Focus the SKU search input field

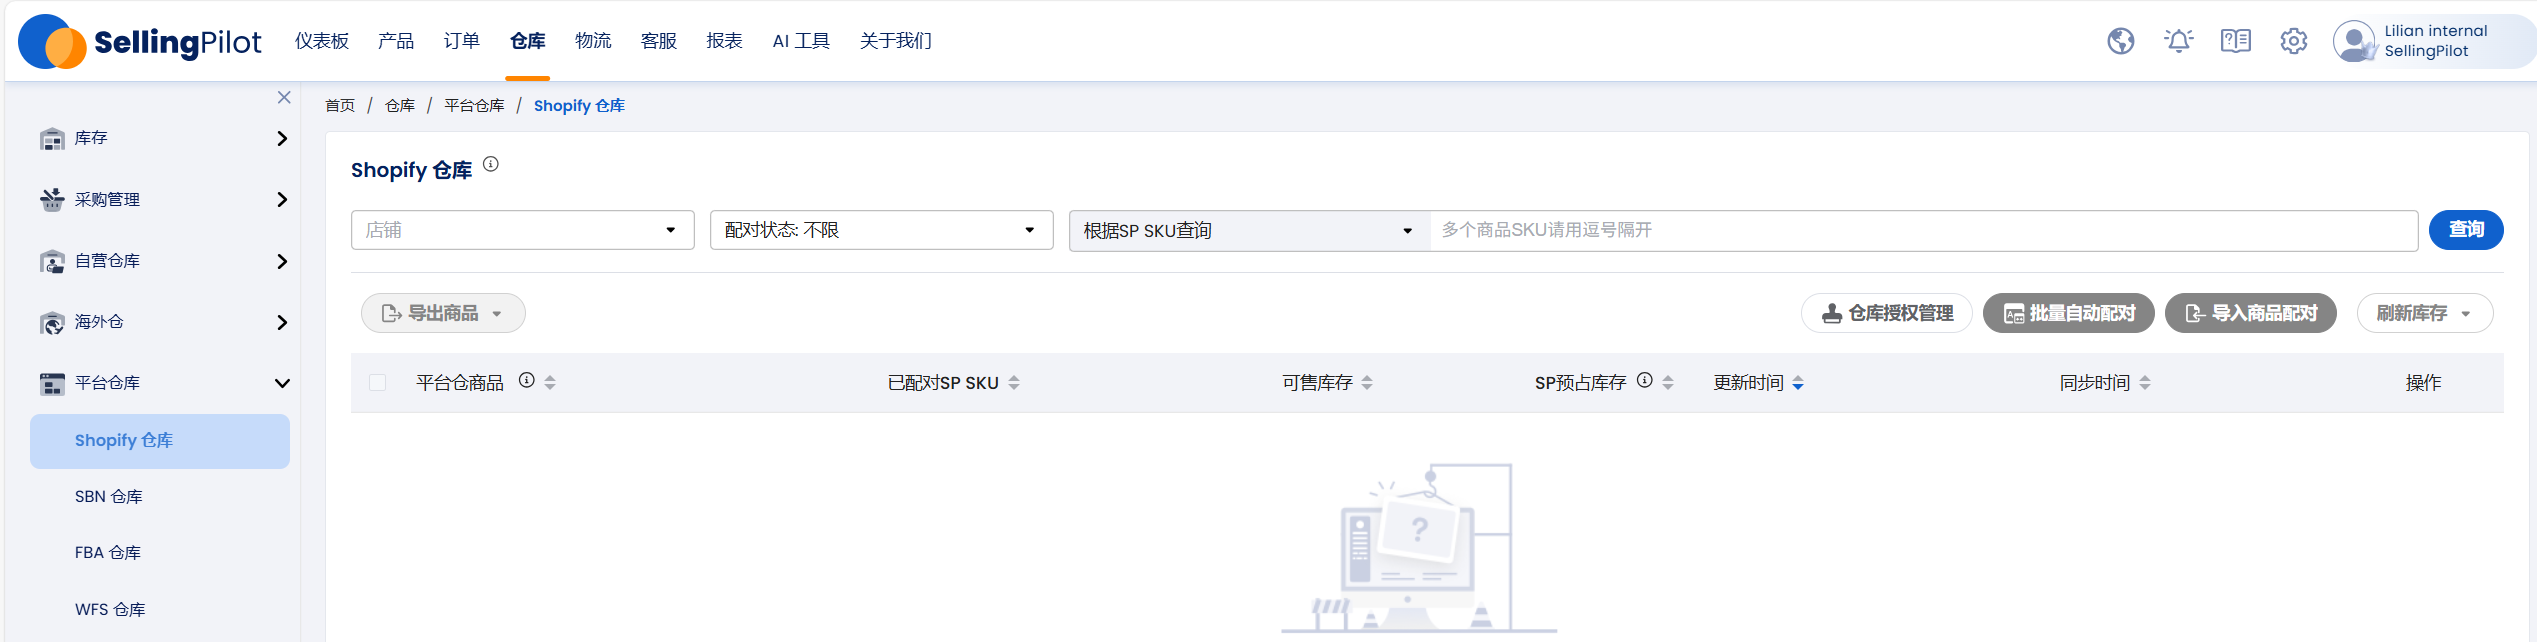pyautogui.click(x=1924, y=230)
